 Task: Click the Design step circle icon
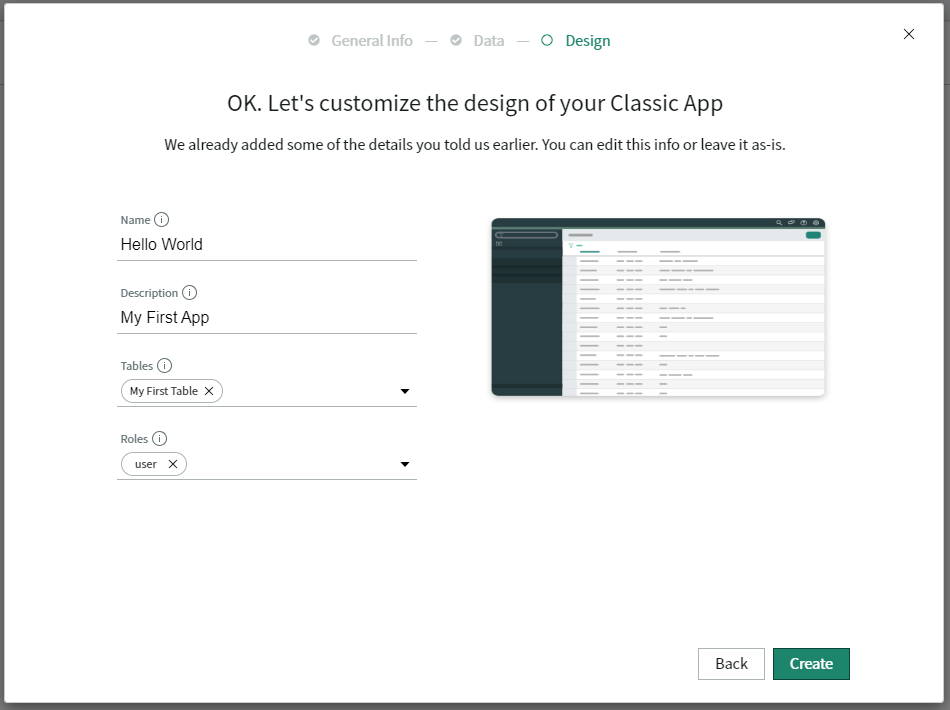(546, 40)
